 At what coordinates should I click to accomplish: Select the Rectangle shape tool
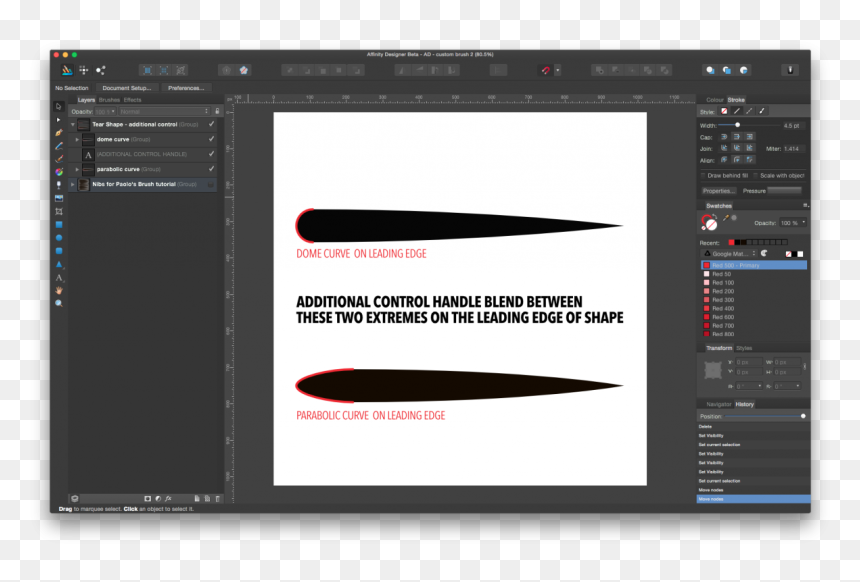[x=59, y=225]
